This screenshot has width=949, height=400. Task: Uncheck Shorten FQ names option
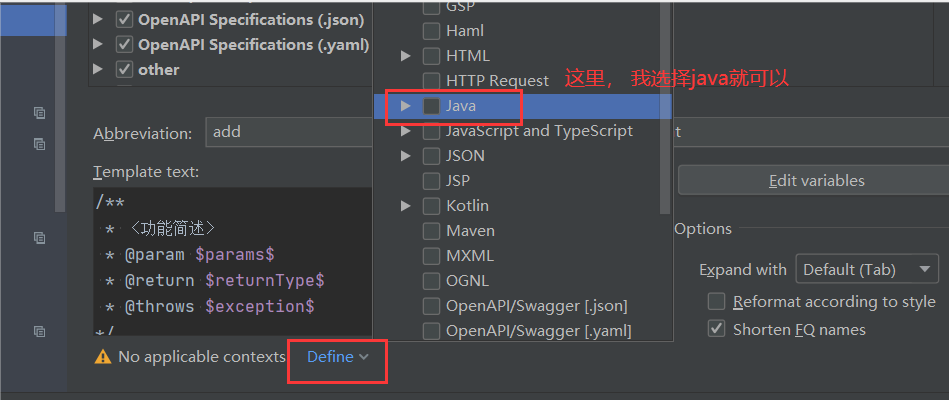[717, 329]
